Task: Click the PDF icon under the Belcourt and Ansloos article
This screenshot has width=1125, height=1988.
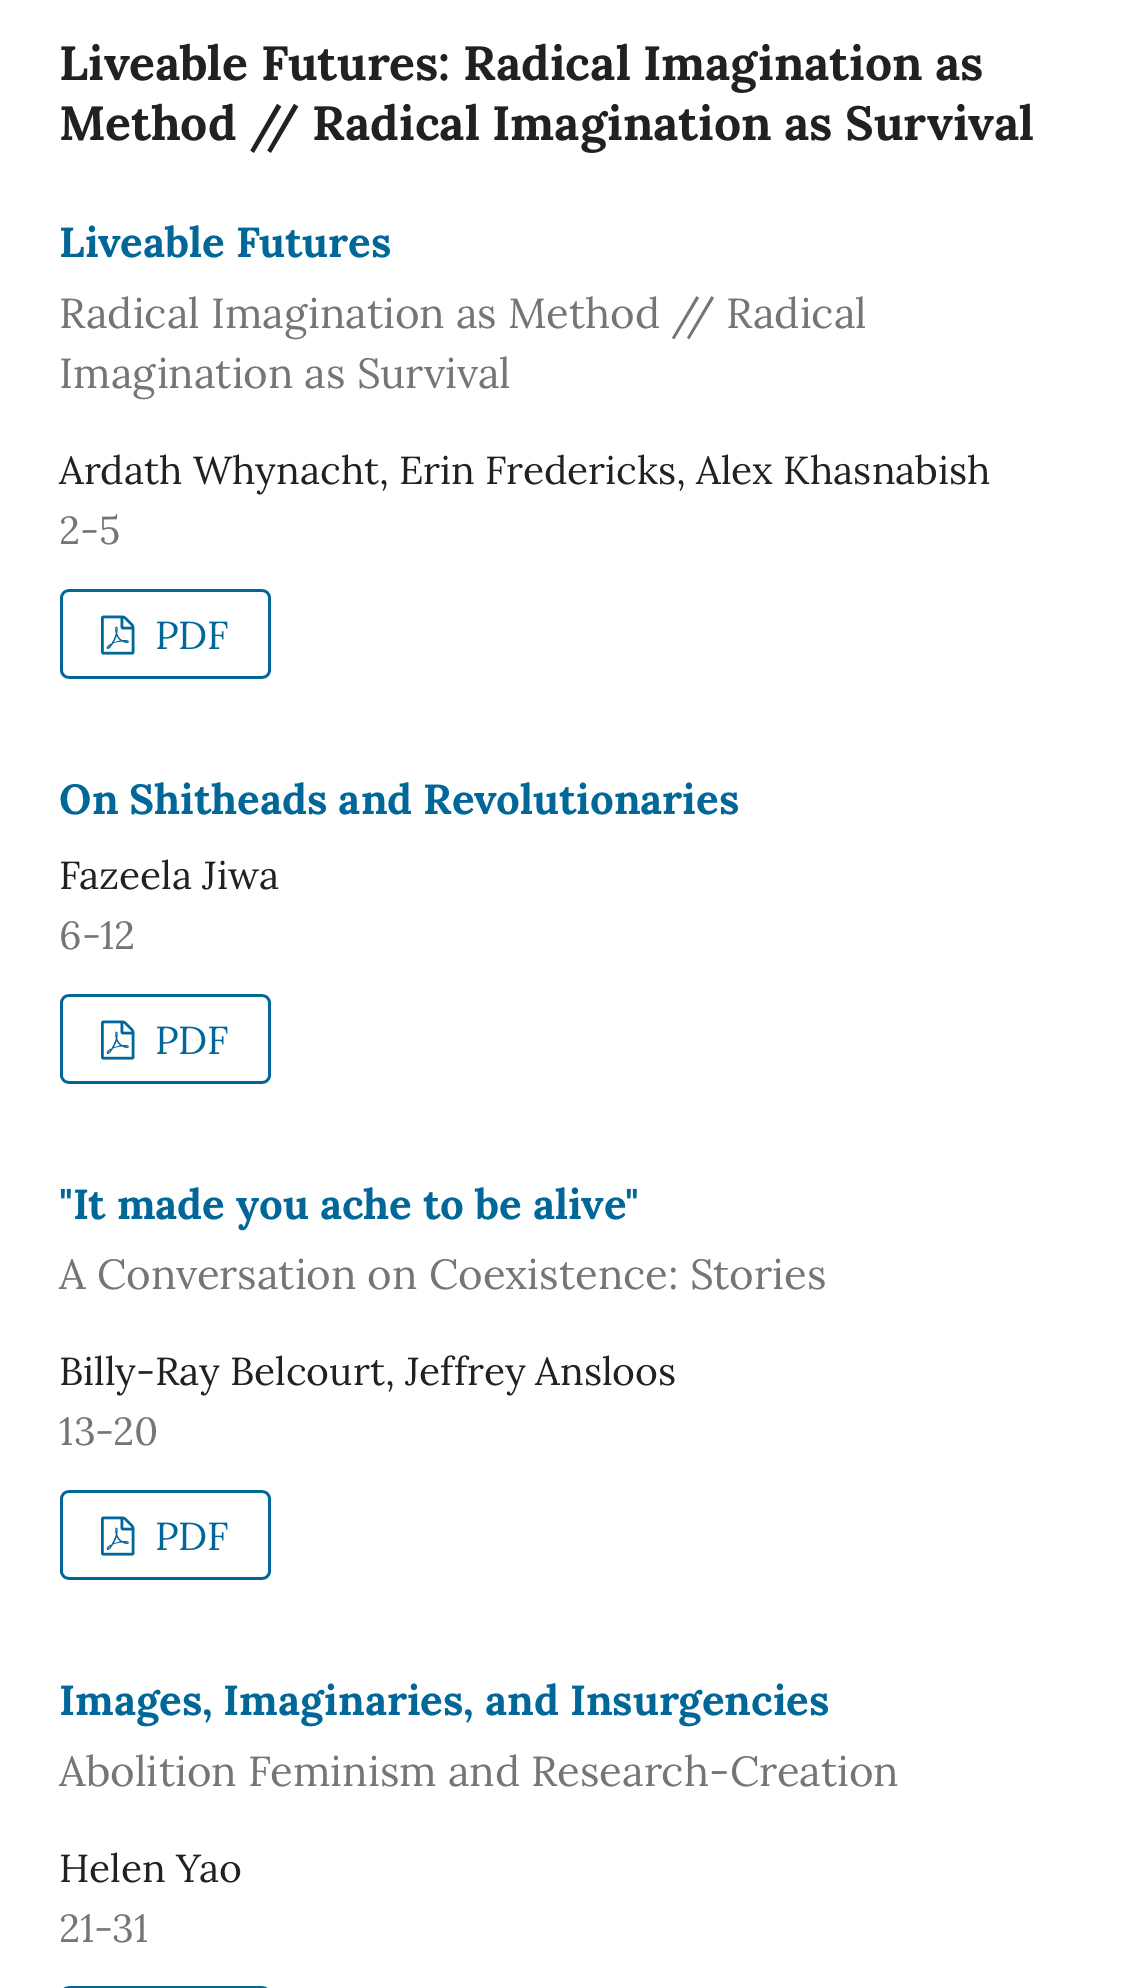Action: pyautogui.click(x=118, y=1536)
